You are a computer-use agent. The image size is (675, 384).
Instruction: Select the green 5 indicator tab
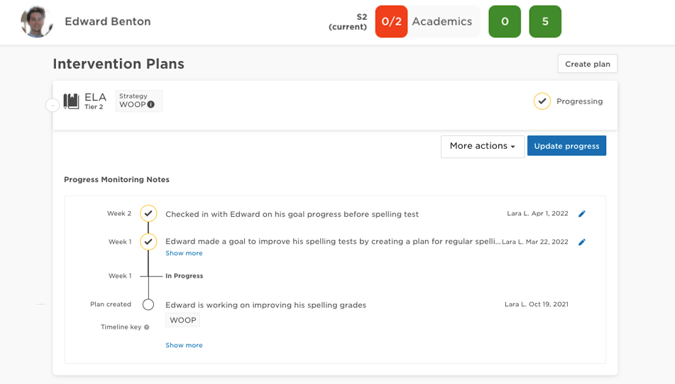(545, 22)
